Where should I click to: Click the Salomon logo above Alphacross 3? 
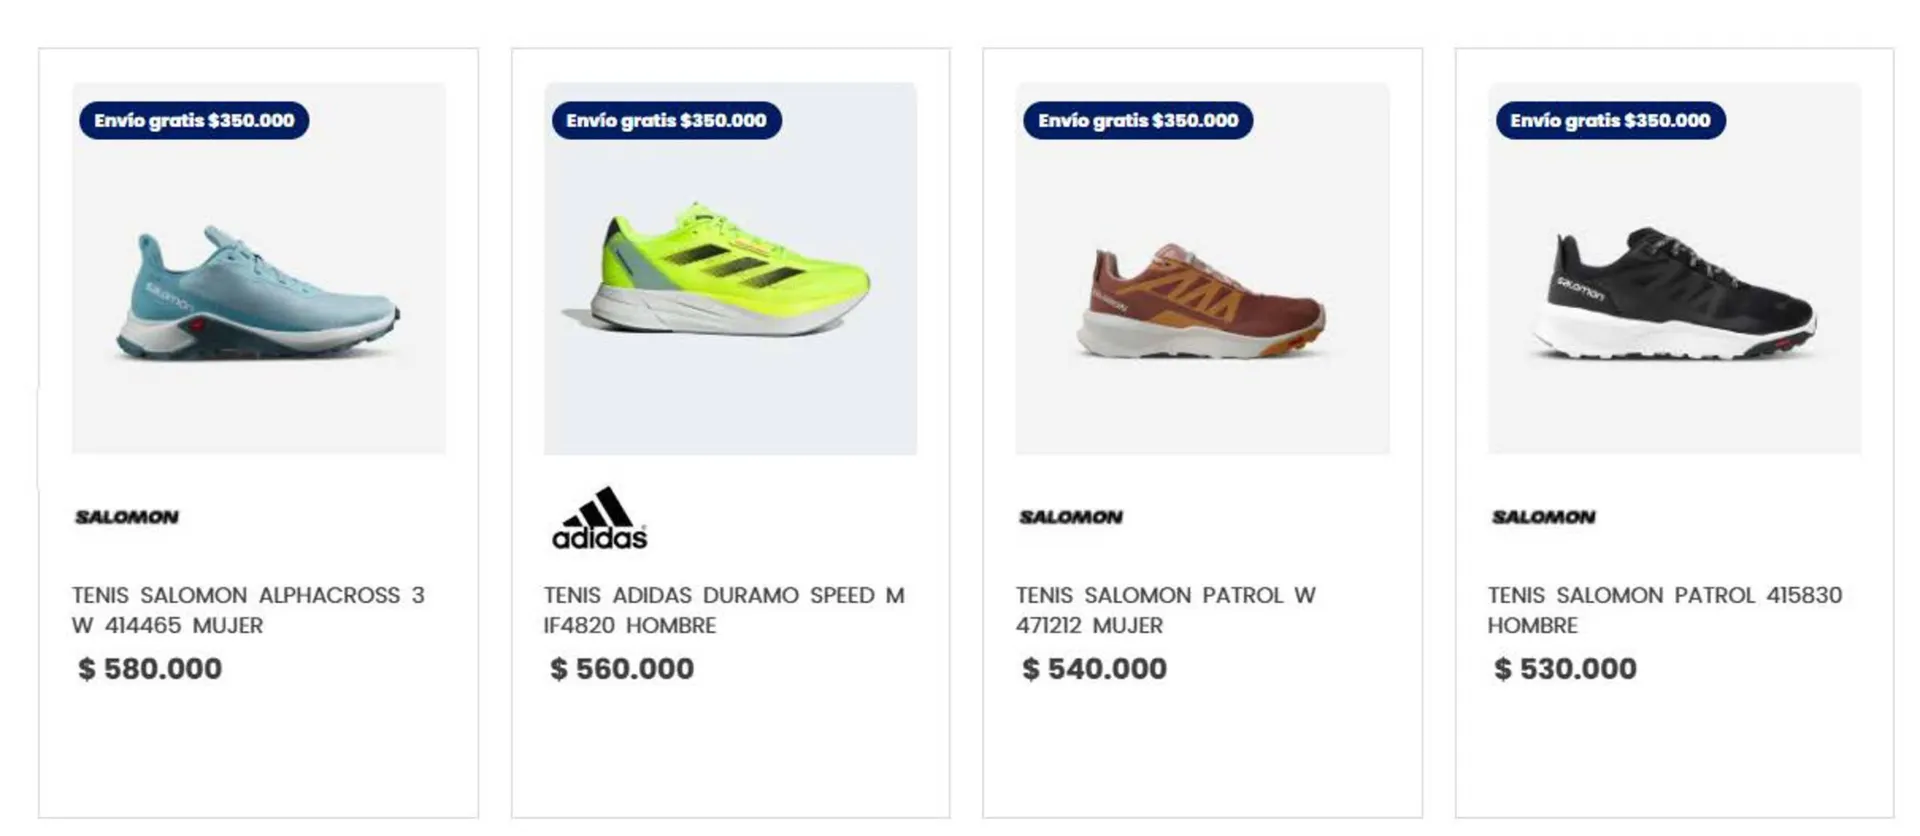(127, 517)
